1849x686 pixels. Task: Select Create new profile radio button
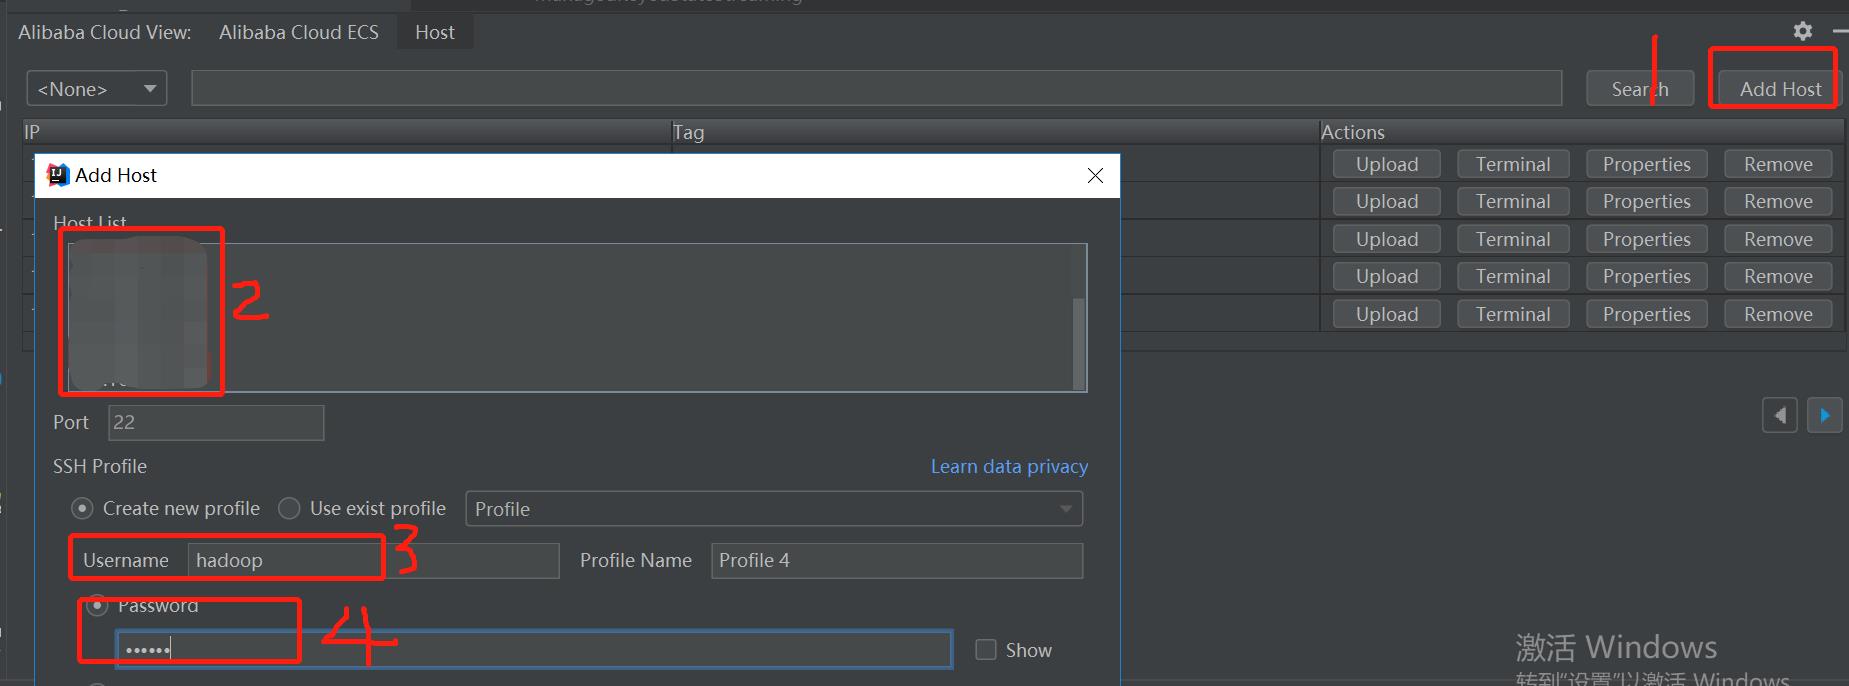point(82,509)
